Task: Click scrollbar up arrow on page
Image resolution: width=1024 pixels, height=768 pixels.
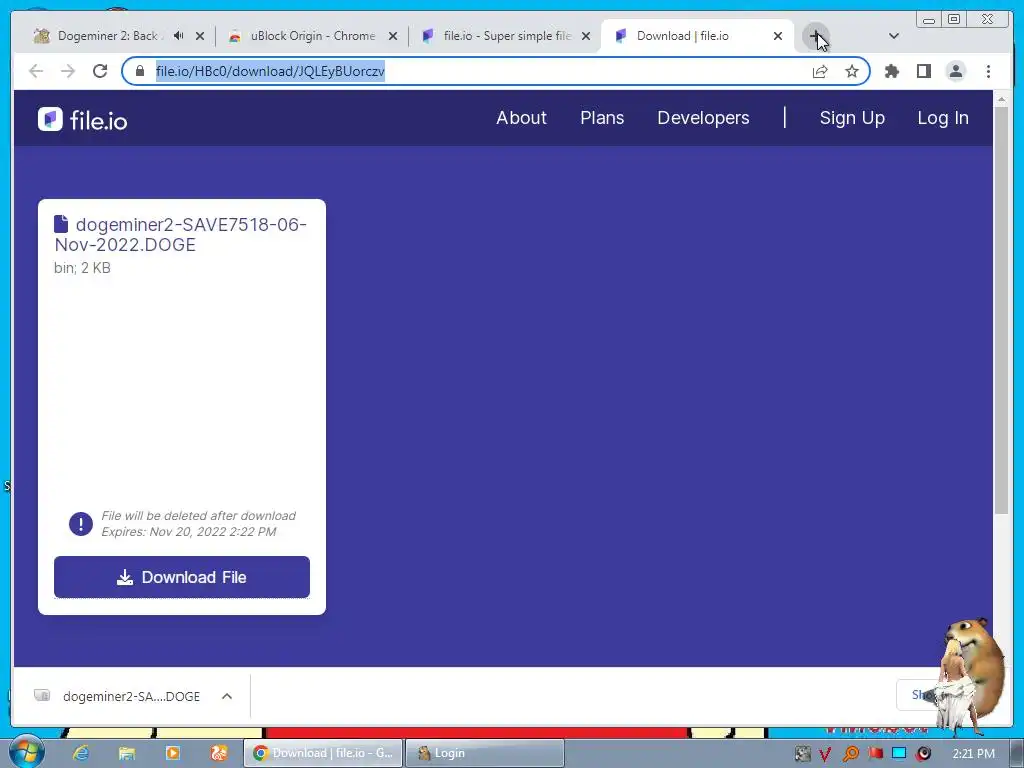Action: (1001, 99)
